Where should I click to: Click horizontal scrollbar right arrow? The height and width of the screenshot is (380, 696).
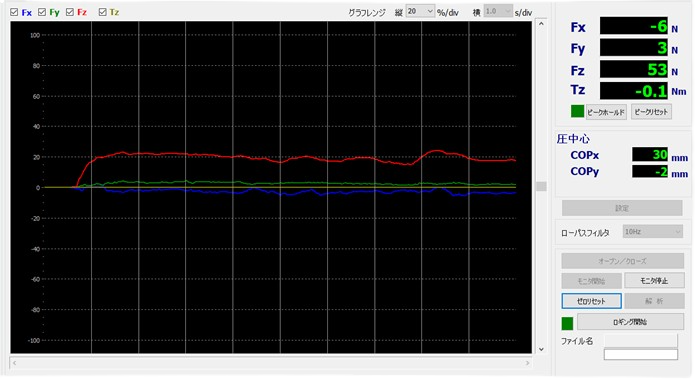[x=527, y=363]
